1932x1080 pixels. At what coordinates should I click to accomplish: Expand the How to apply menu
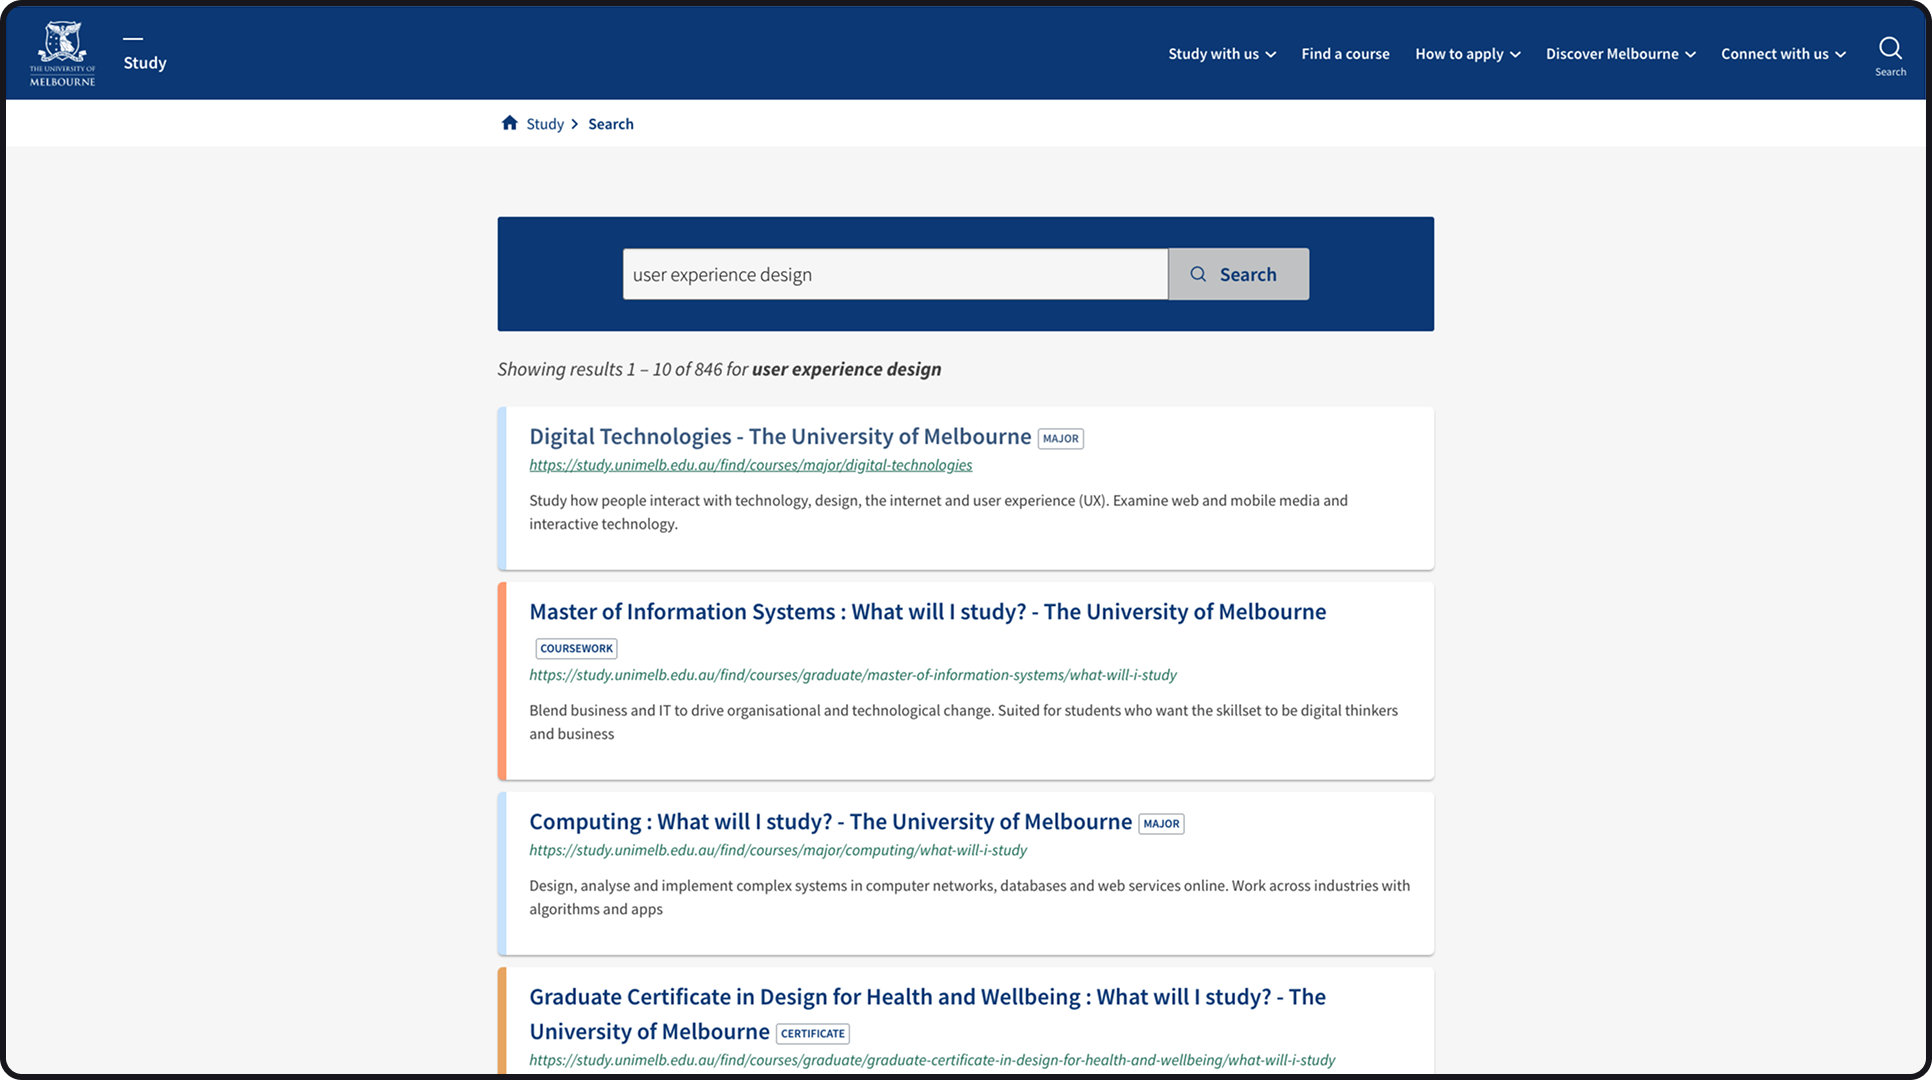(1468, 54)
